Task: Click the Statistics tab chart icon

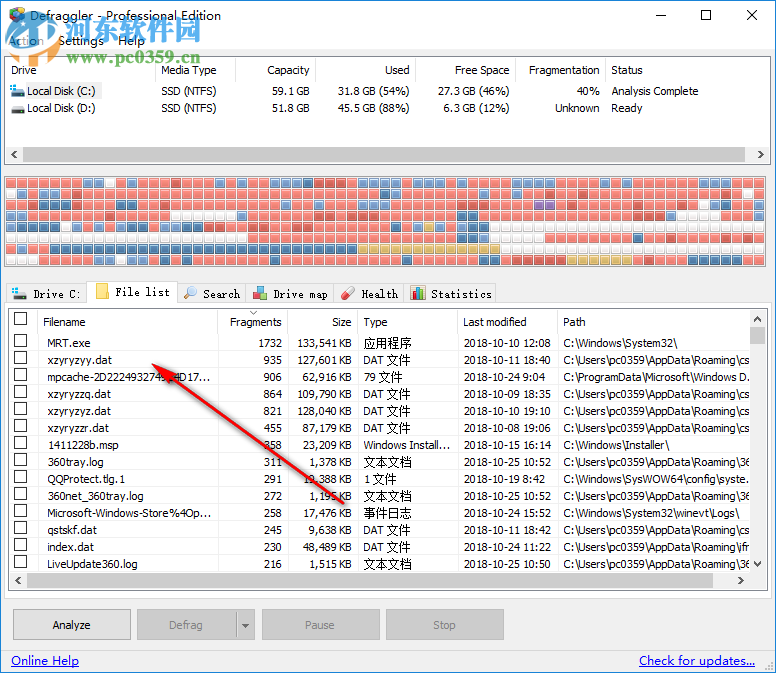Action: [418, 293]
